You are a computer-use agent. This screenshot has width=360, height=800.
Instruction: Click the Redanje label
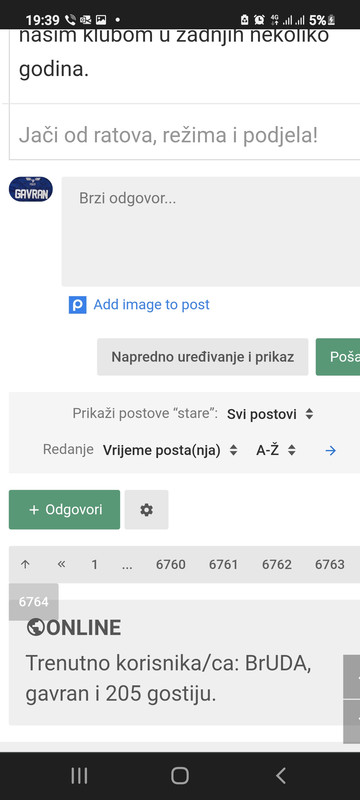(68, 449)
